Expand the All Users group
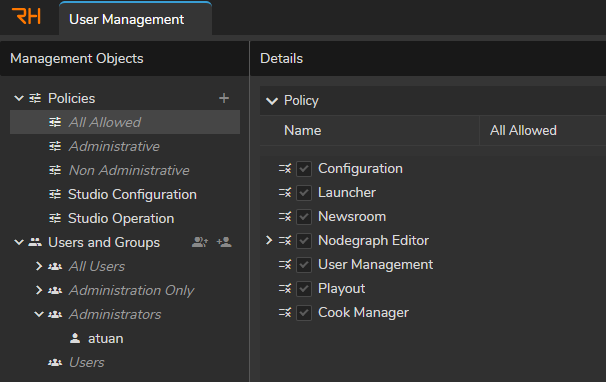The width and height of the screenshot is (606, 382). pyautogui.click(x=39, y=266)
